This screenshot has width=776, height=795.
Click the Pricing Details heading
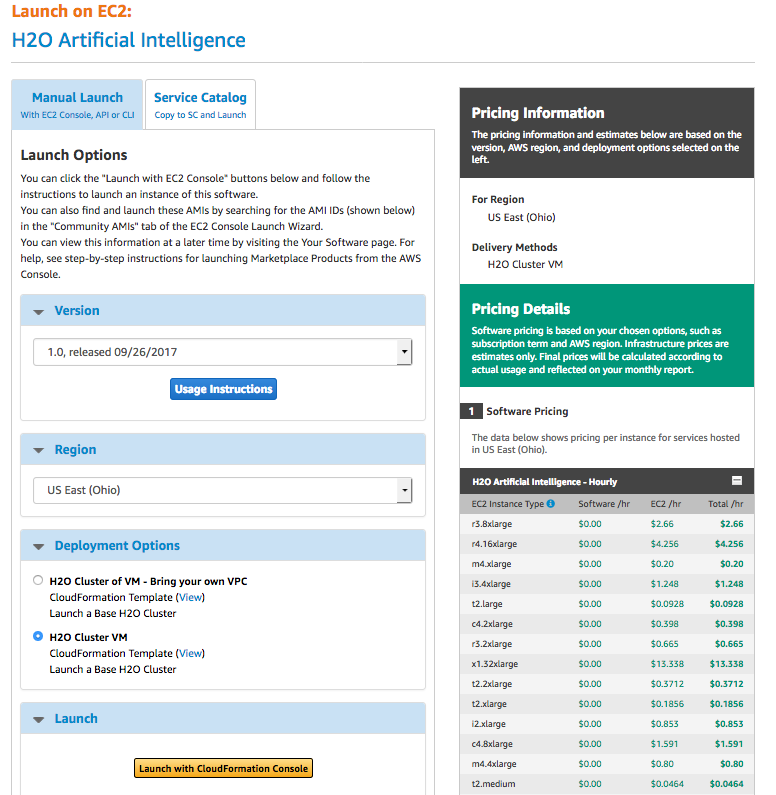point(521,309)
